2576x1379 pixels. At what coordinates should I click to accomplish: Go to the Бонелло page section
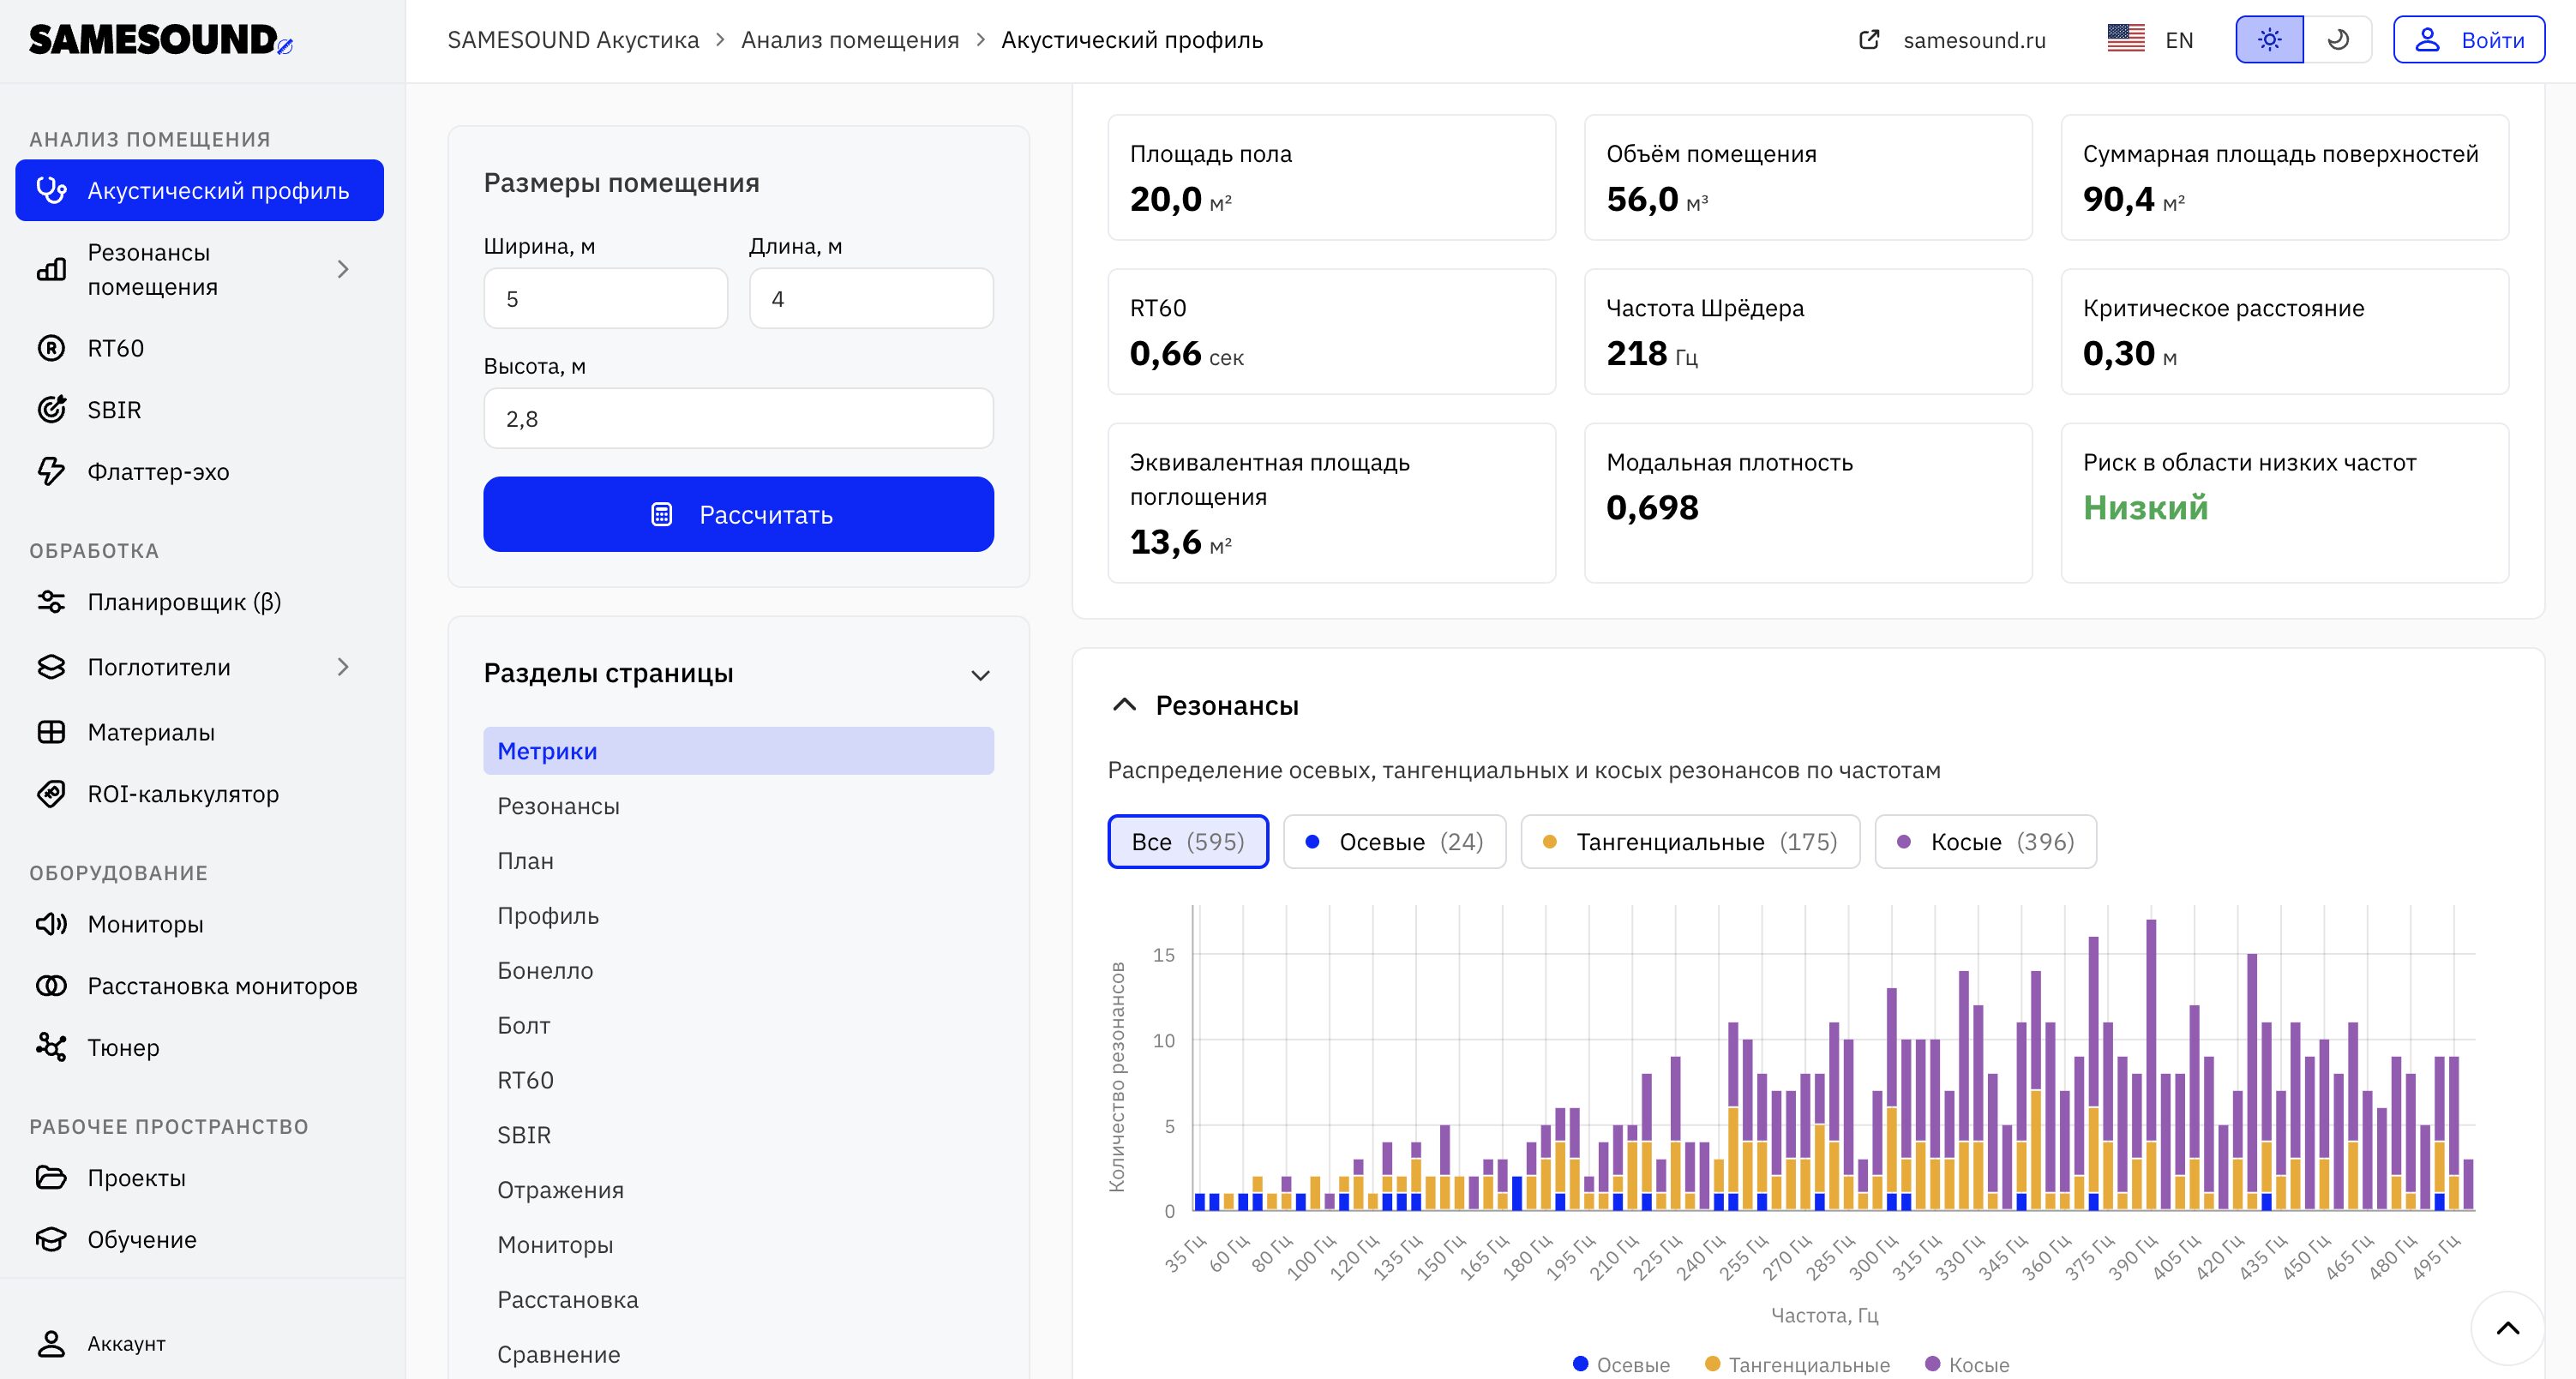tap(545, 970)
